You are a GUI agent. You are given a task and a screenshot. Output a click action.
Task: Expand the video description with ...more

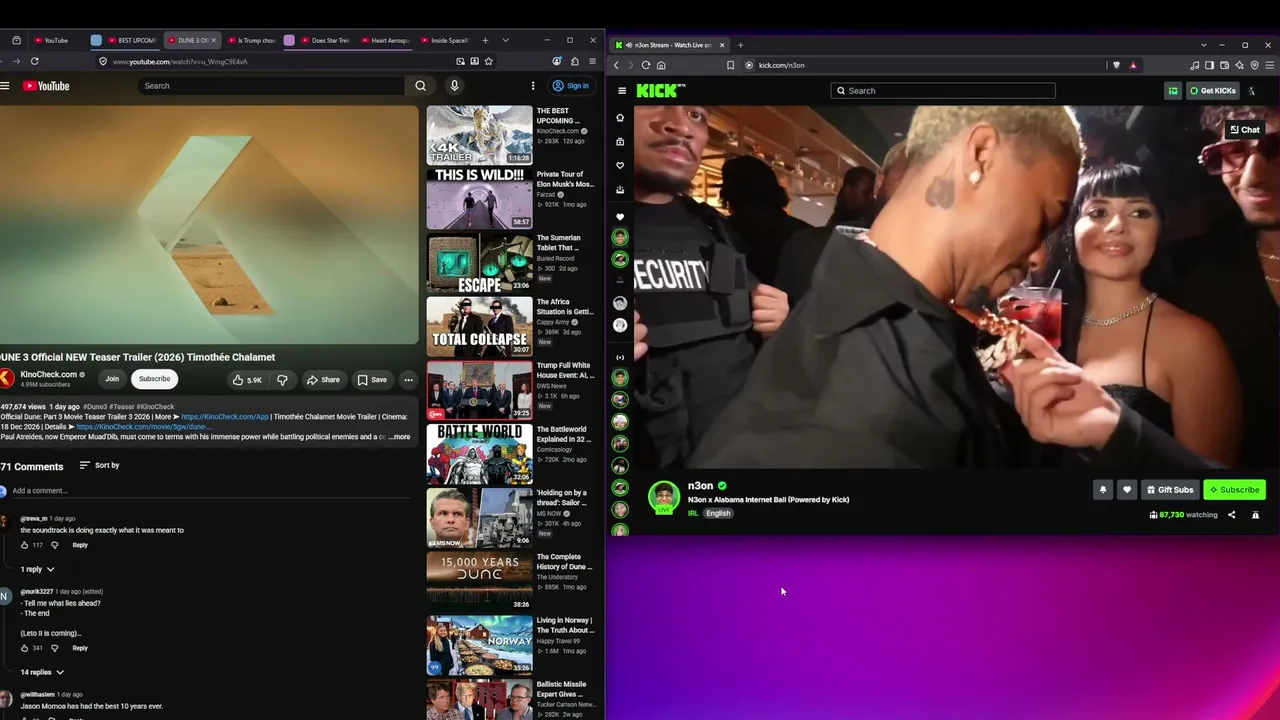point(399,437)
